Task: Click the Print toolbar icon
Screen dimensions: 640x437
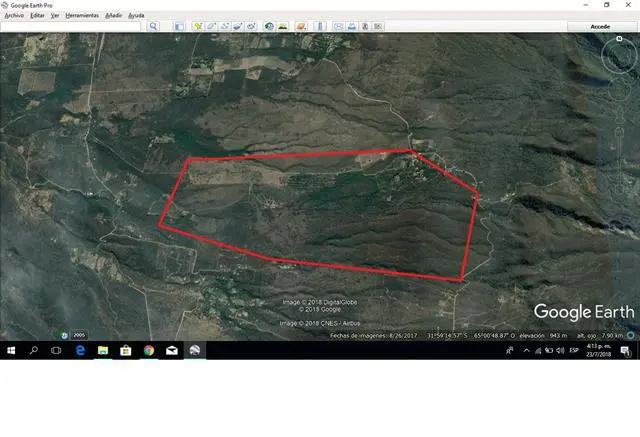Action: pos(351,27)
